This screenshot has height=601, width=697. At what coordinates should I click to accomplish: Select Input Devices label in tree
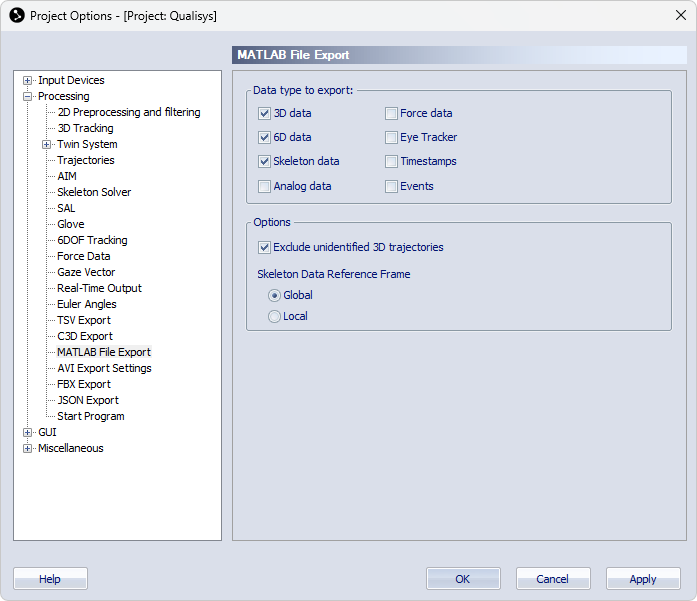[71, 80]
